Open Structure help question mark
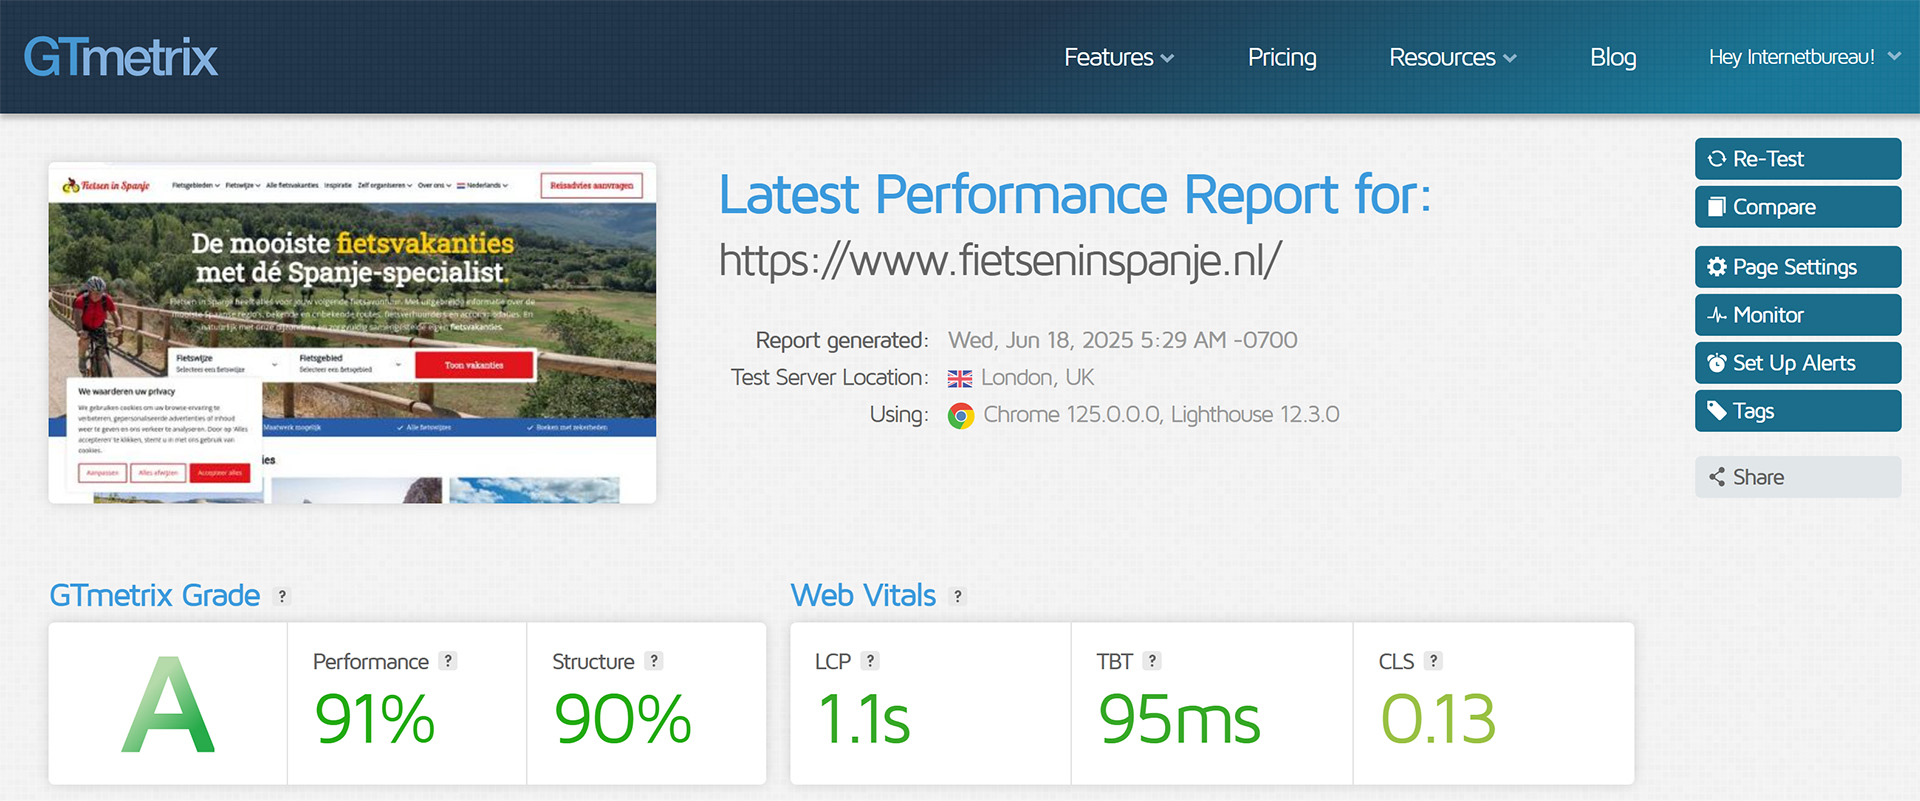1920x801 pixels. click(x=654, y=661)
